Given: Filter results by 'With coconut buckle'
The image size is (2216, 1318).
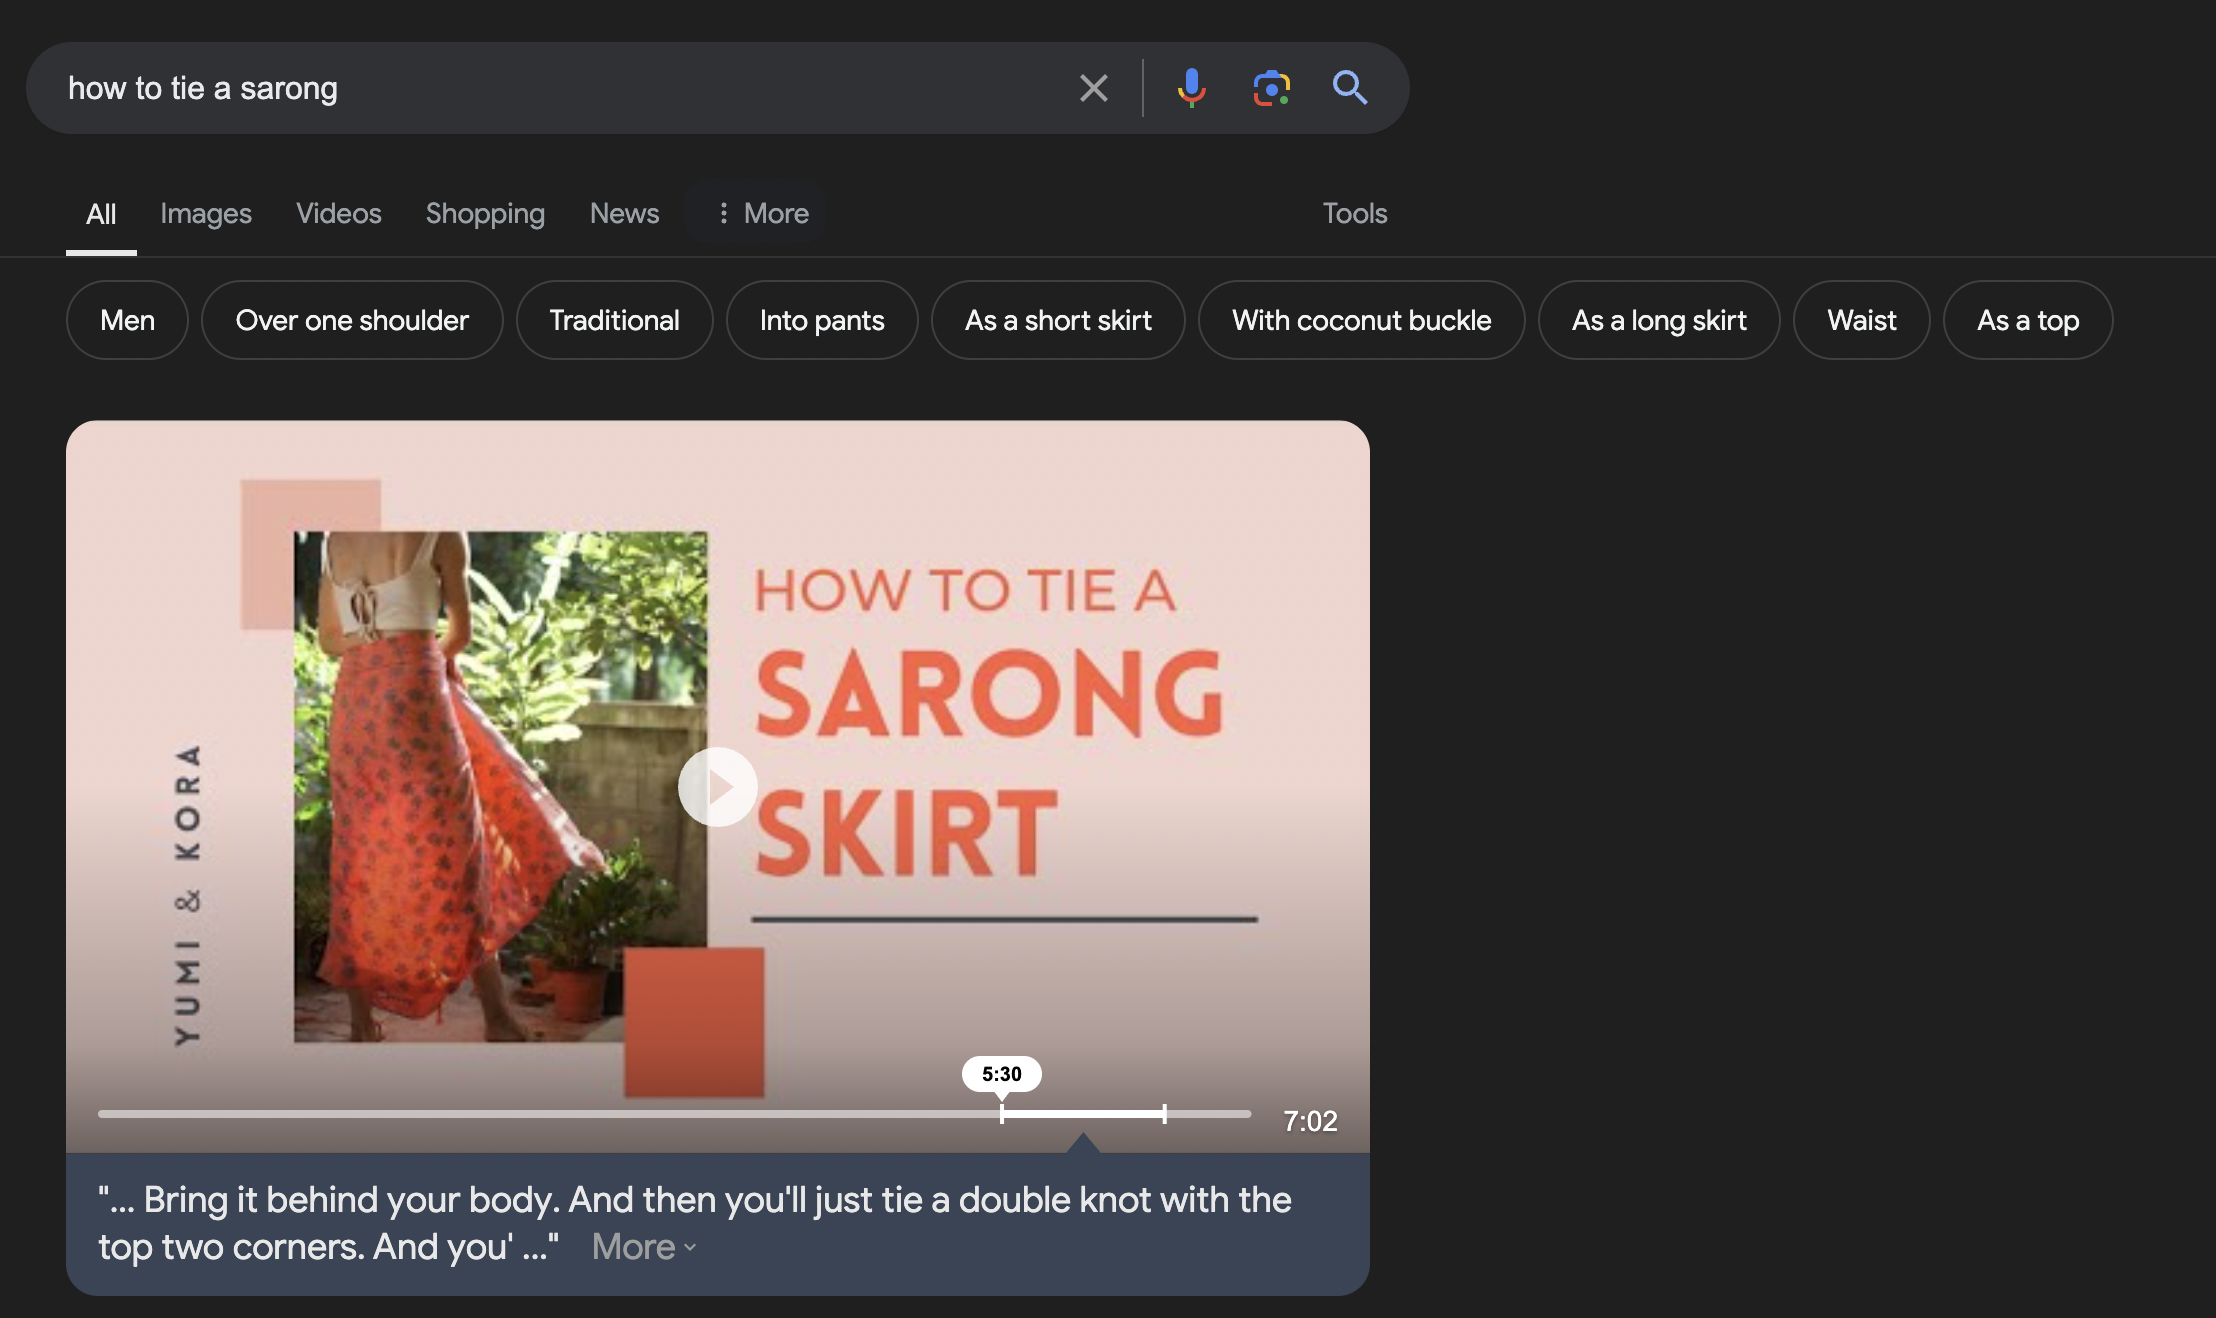Looking at the screenshot, I should click(1361, 320).
